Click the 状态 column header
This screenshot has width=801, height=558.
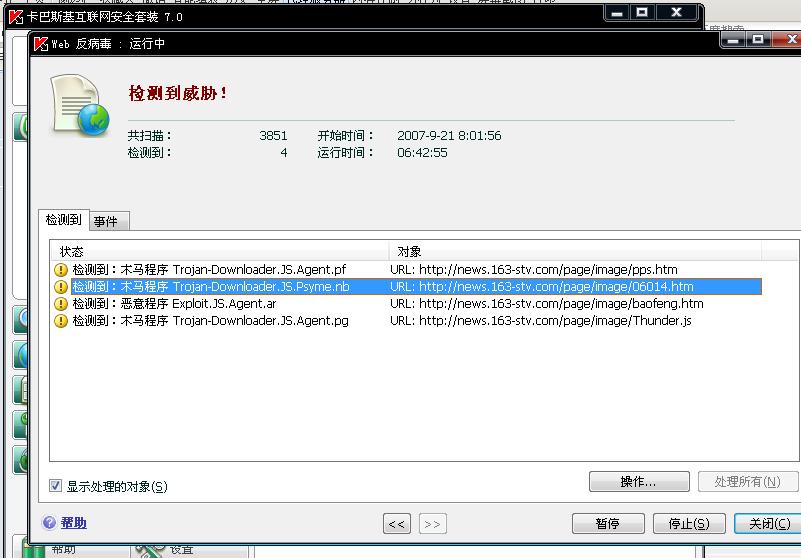tap(219, 251)
